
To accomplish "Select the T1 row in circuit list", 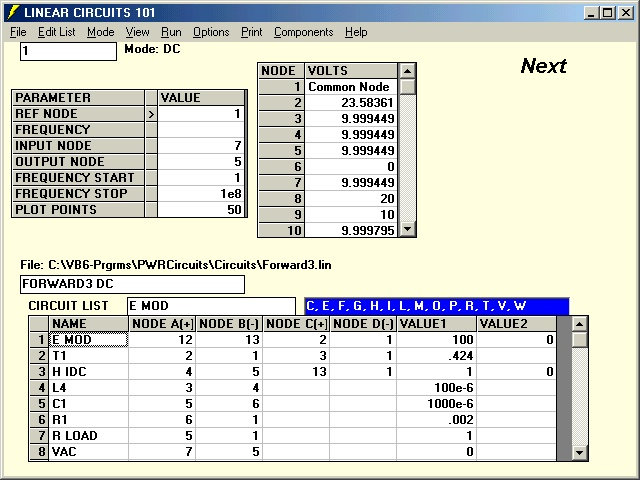I will pos(89,356).
